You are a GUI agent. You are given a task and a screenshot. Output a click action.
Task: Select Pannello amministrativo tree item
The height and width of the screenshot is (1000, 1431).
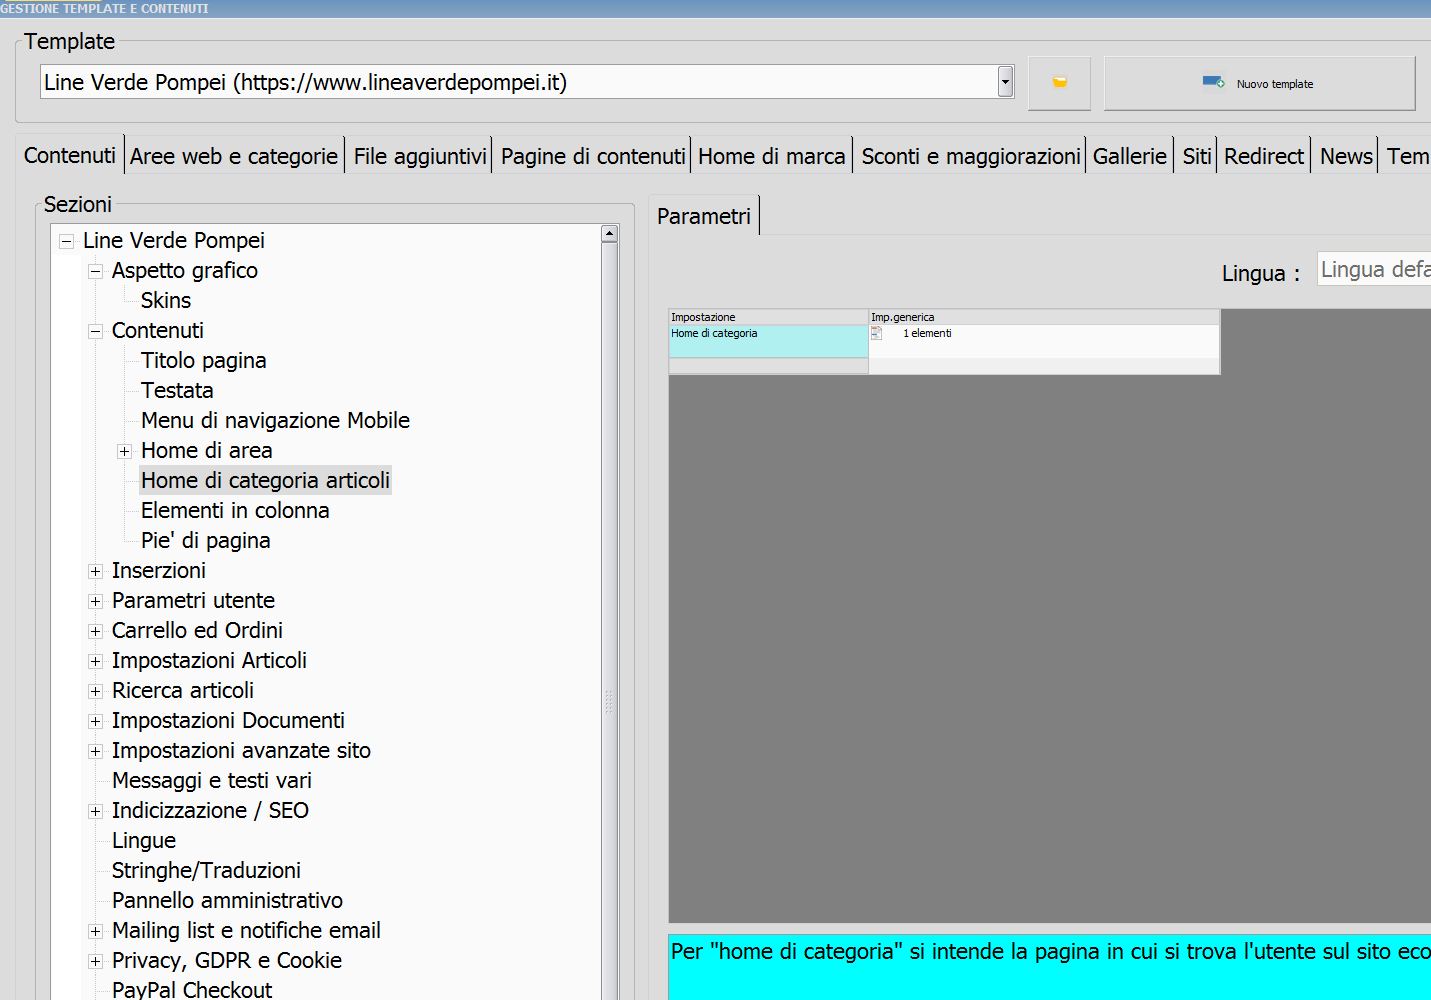pos(227,900)
